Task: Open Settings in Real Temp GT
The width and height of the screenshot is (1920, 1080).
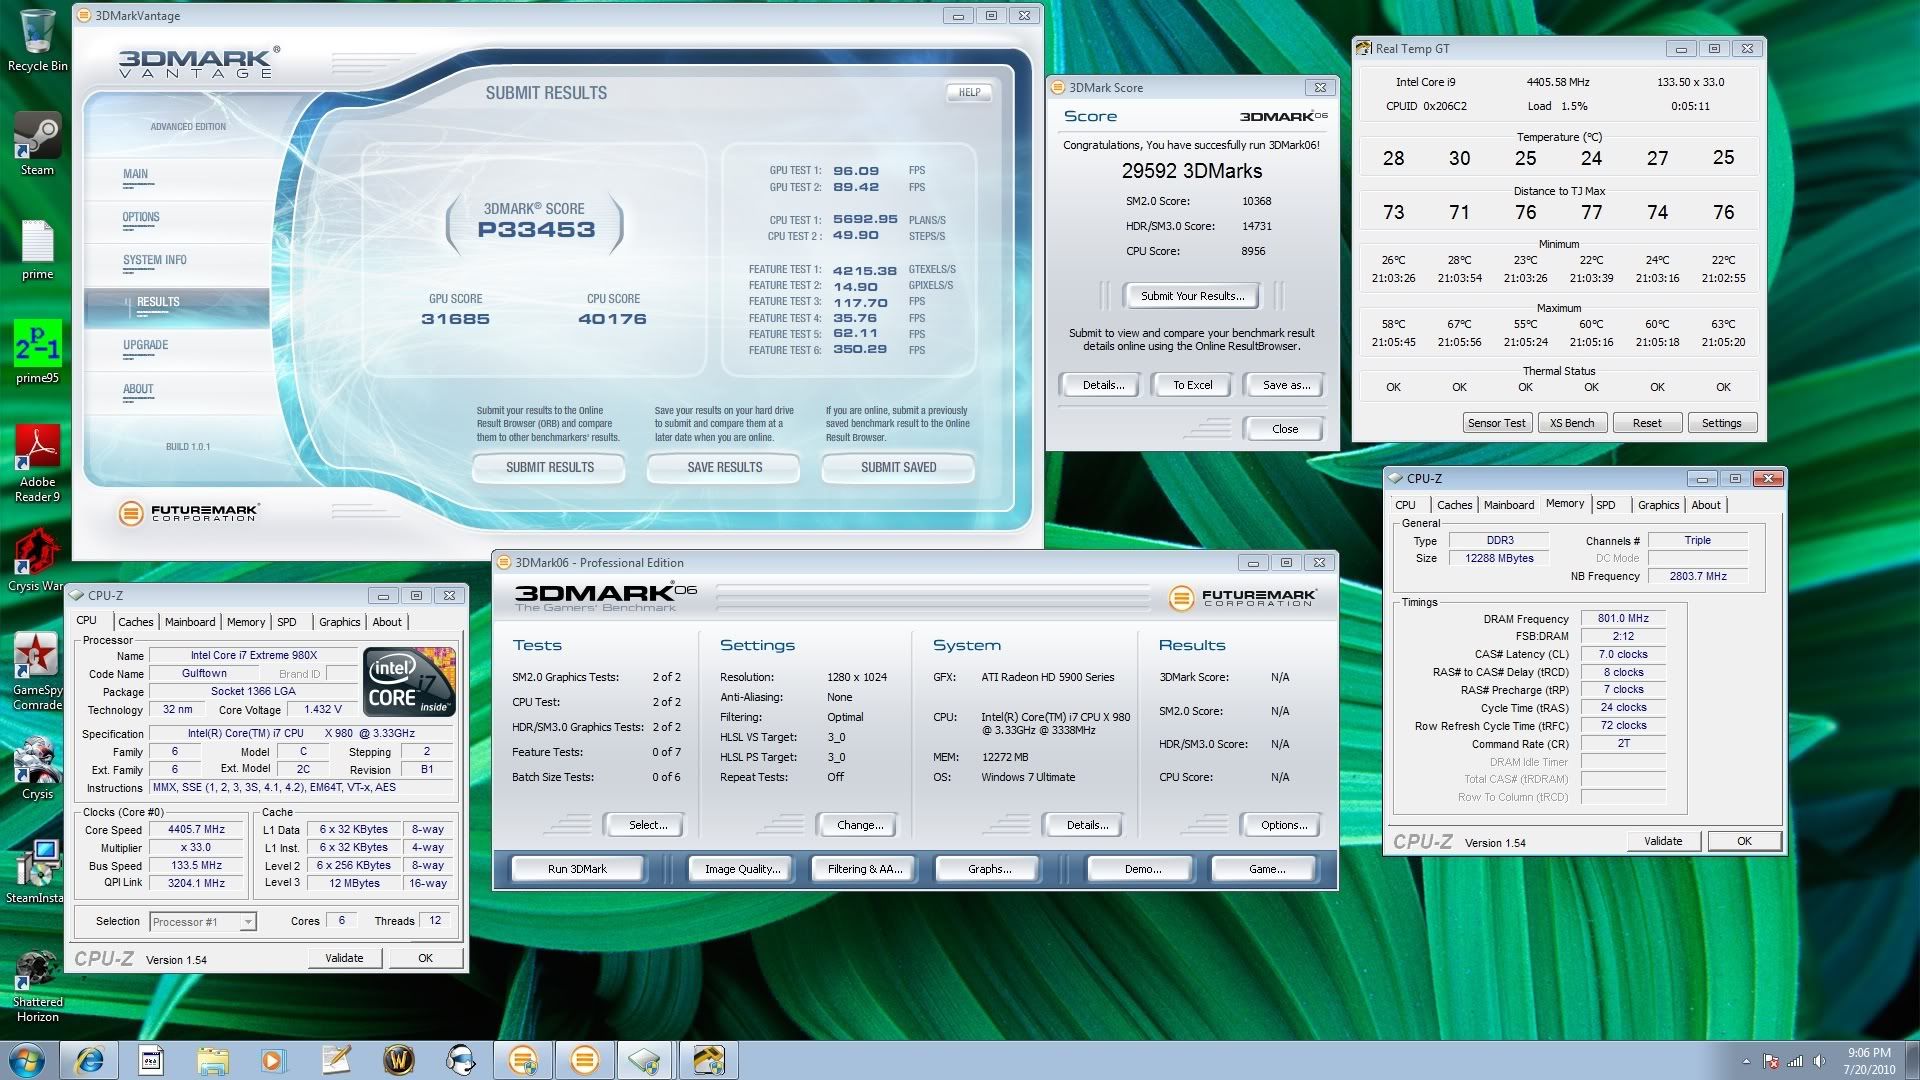Action: click(1721, 423)
